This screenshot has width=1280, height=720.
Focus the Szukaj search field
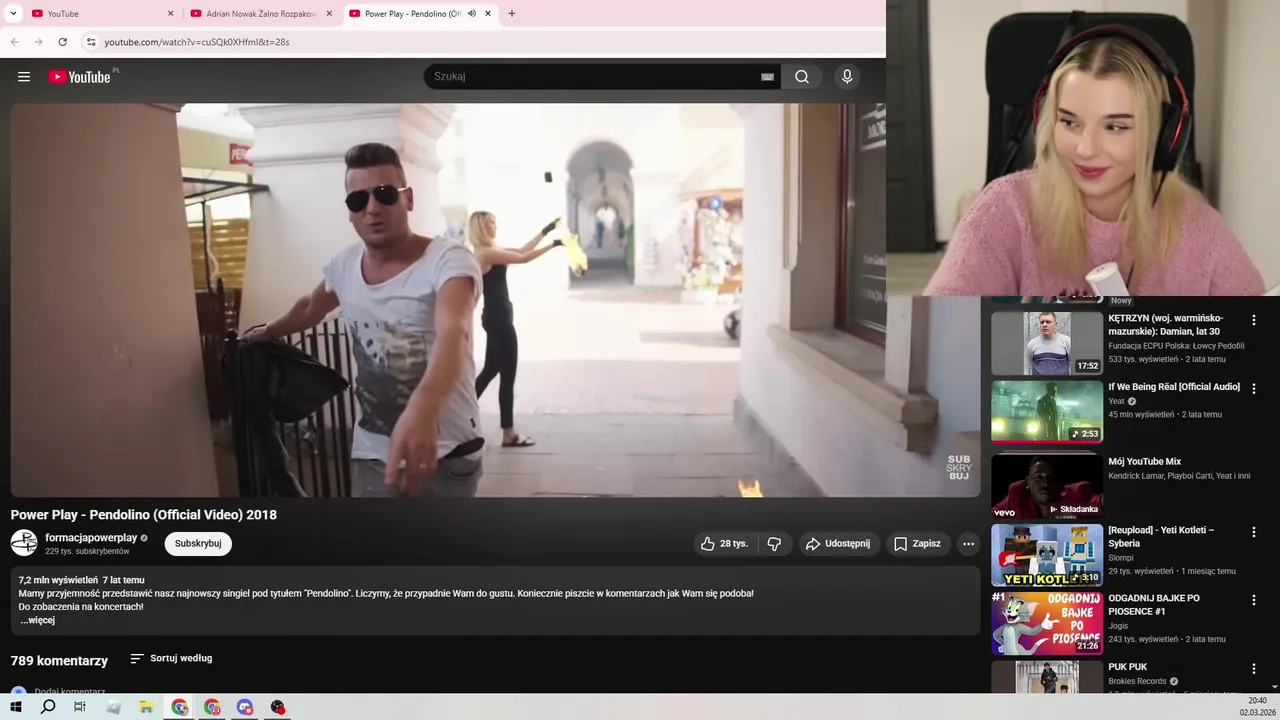pyautogui.click(x=595, y=77)
